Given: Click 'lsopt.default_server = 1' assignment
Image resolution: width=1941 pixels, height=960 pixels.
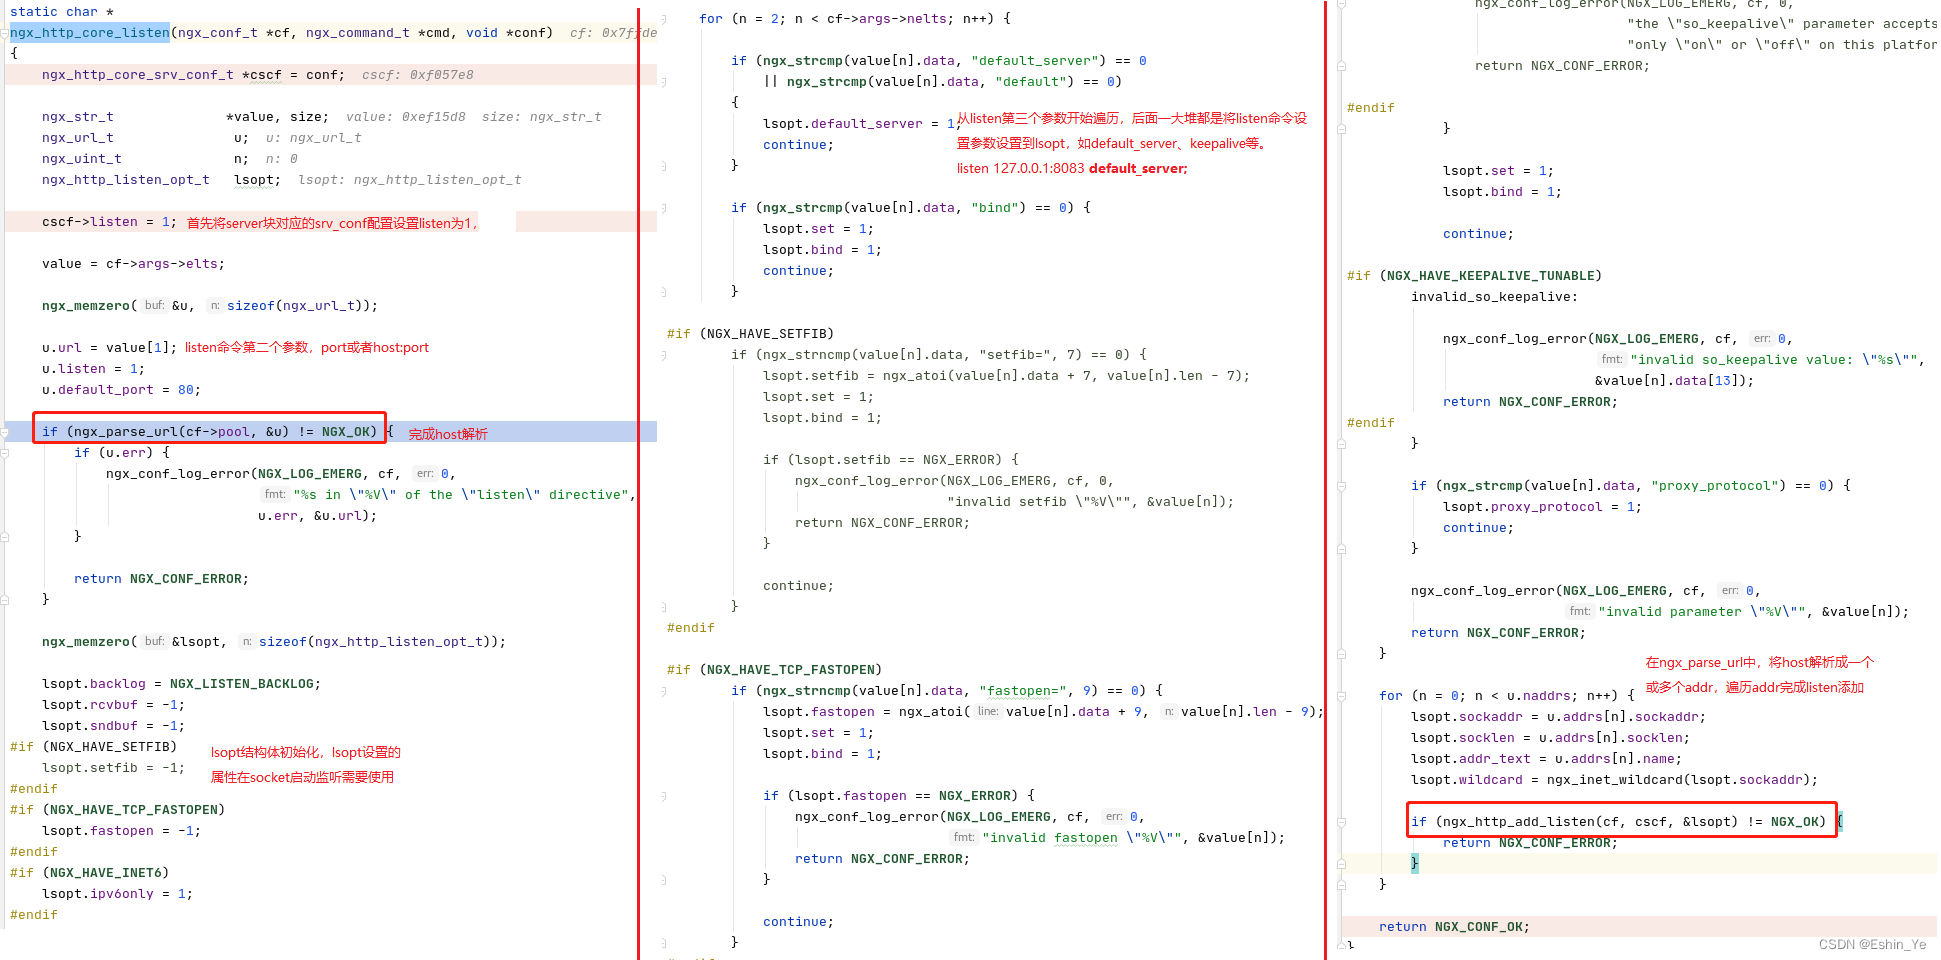Looking at the screenshot, I should click(x=859, y=124).
